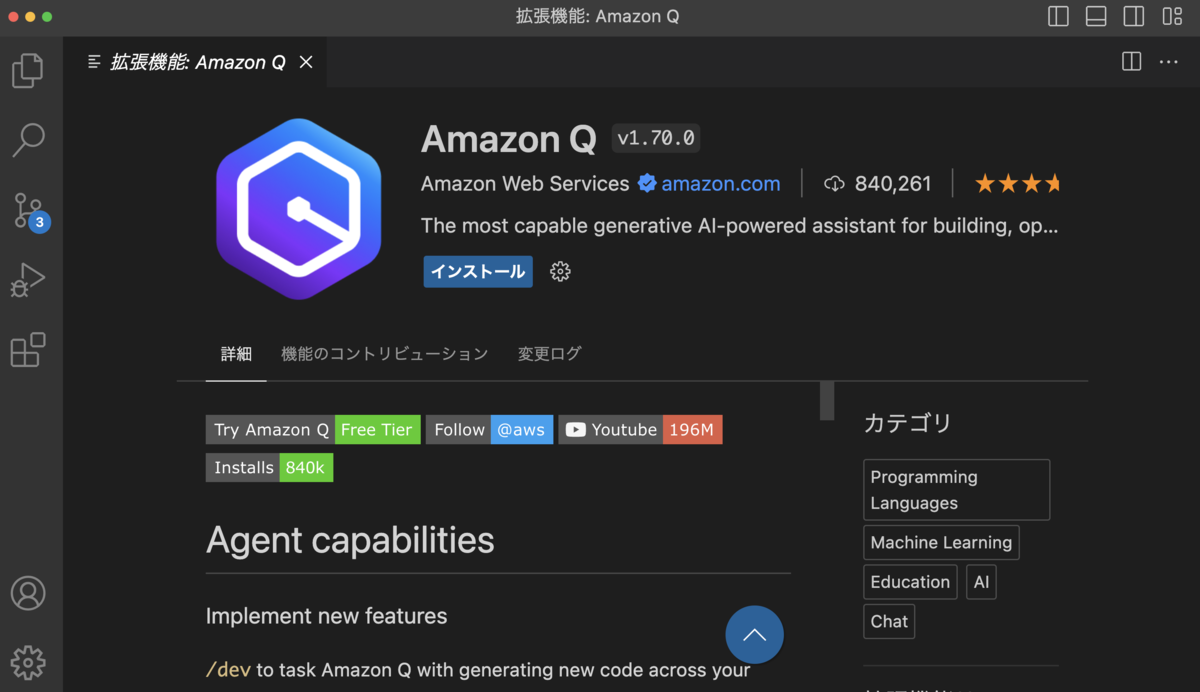The width and height of the screenshot is (1200, 692).
Task: Toggle the primary sidebar visibility control
Action: 1057,16
